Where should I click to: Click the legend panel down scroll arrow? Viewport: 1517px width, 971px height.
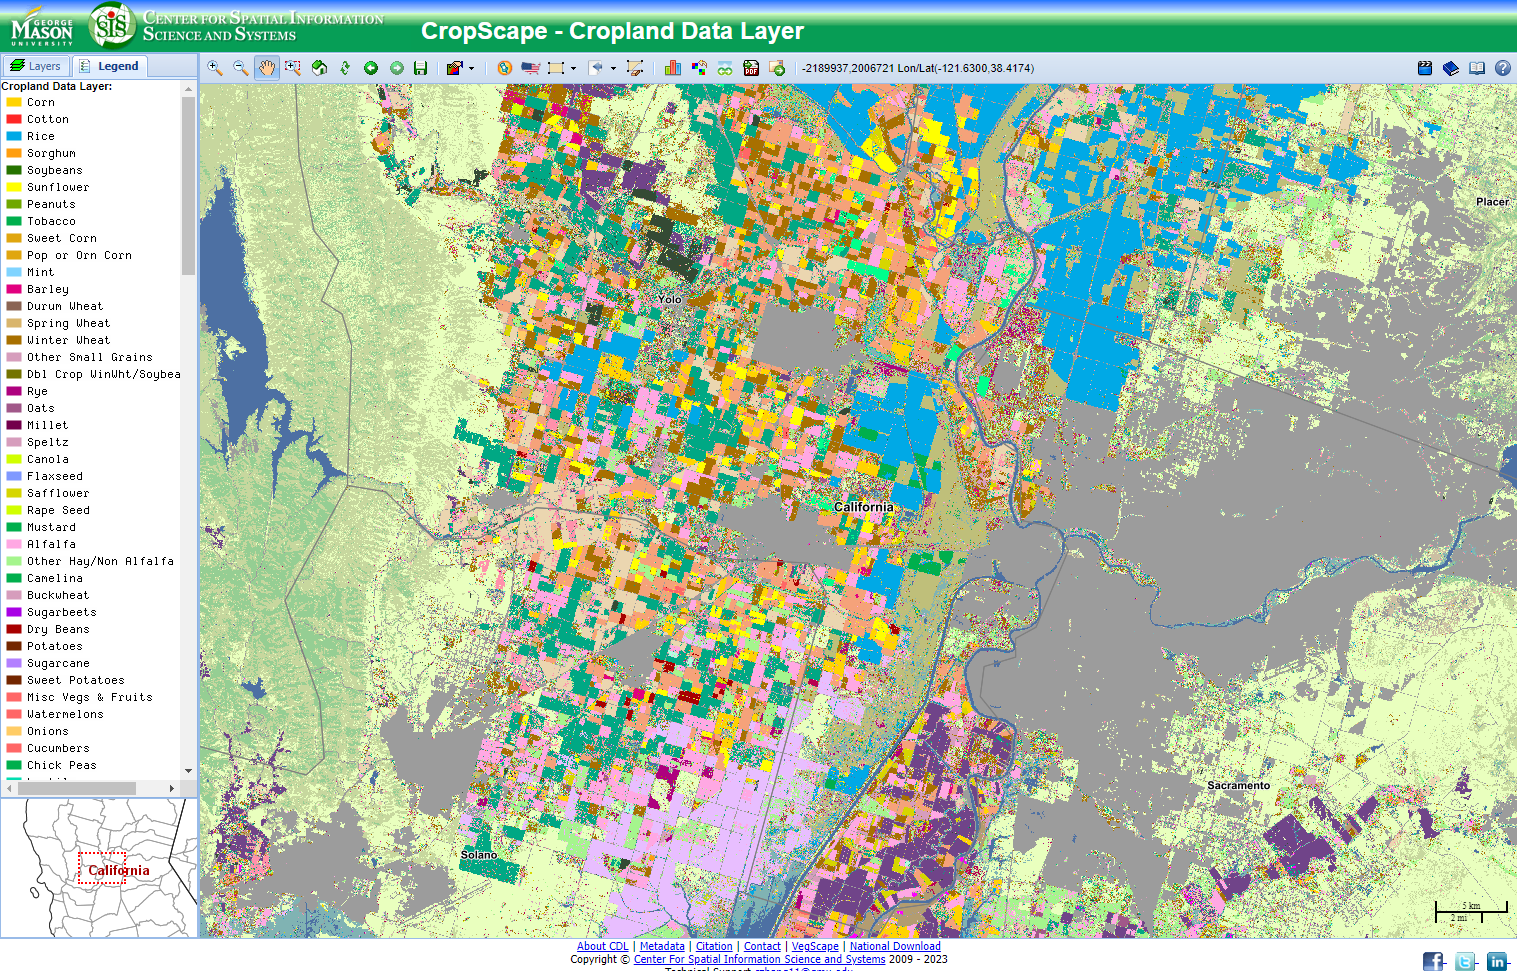[x=189, y=771]
